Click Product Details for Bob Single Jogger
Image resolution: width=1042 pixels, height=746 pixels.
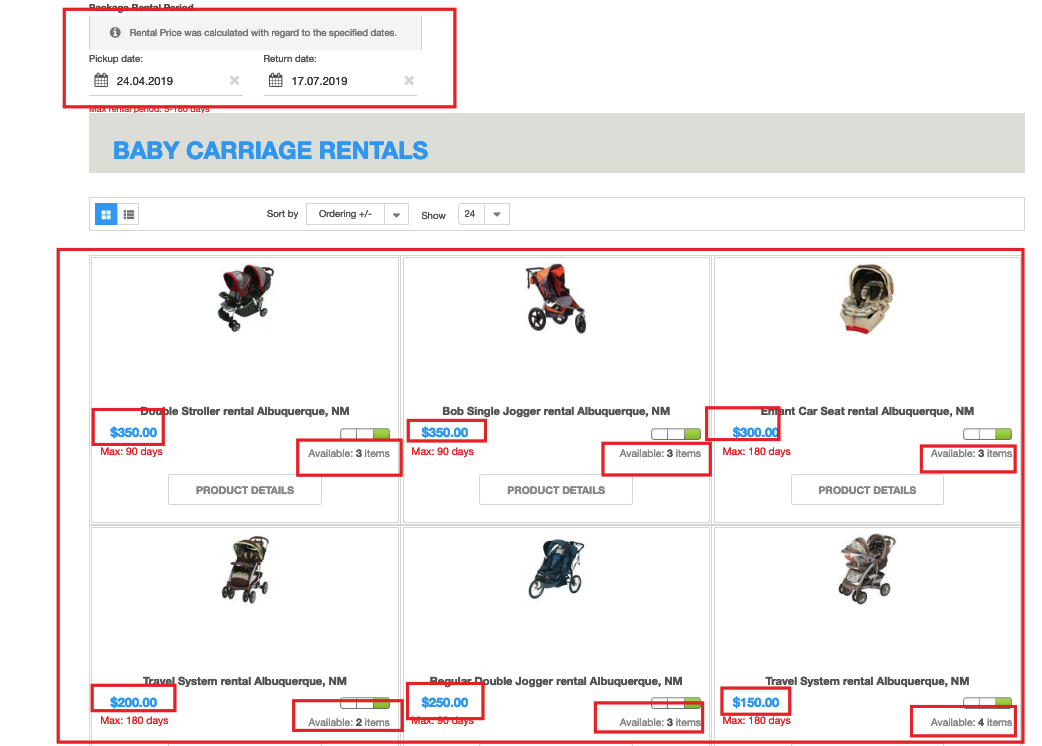coord(556,490)
